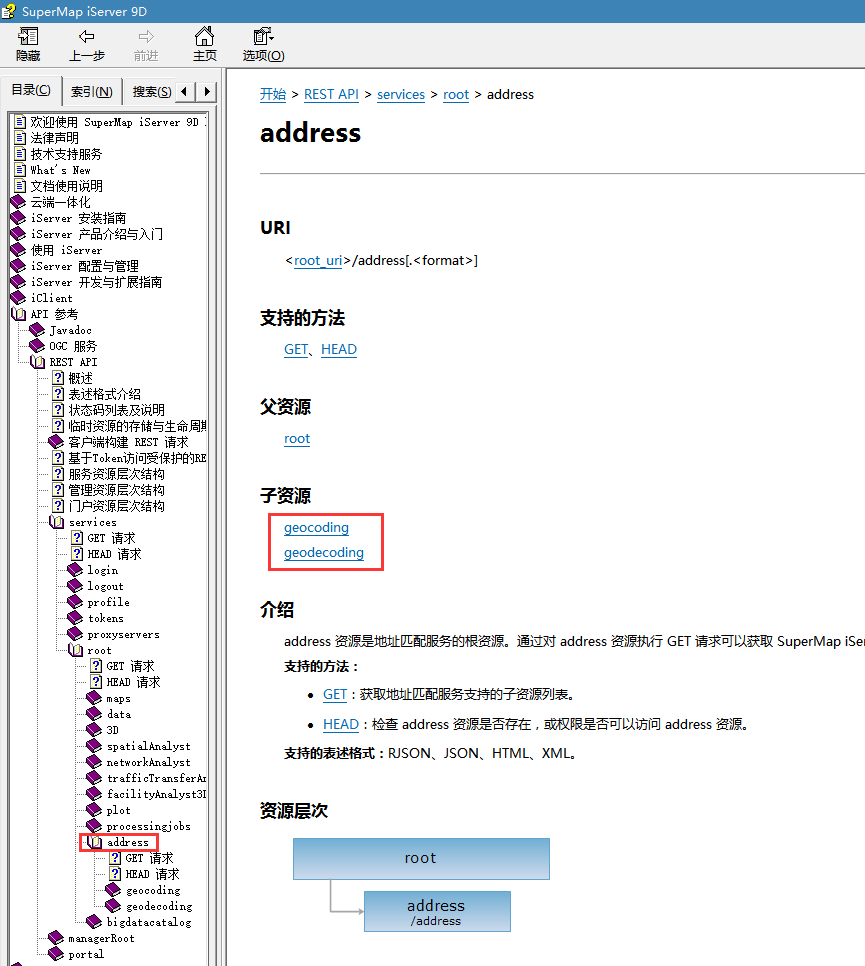The height and width of the screenshot is (966, 865).
Task: Switch to the 目录(C) tab
Action: pos(31,91)
